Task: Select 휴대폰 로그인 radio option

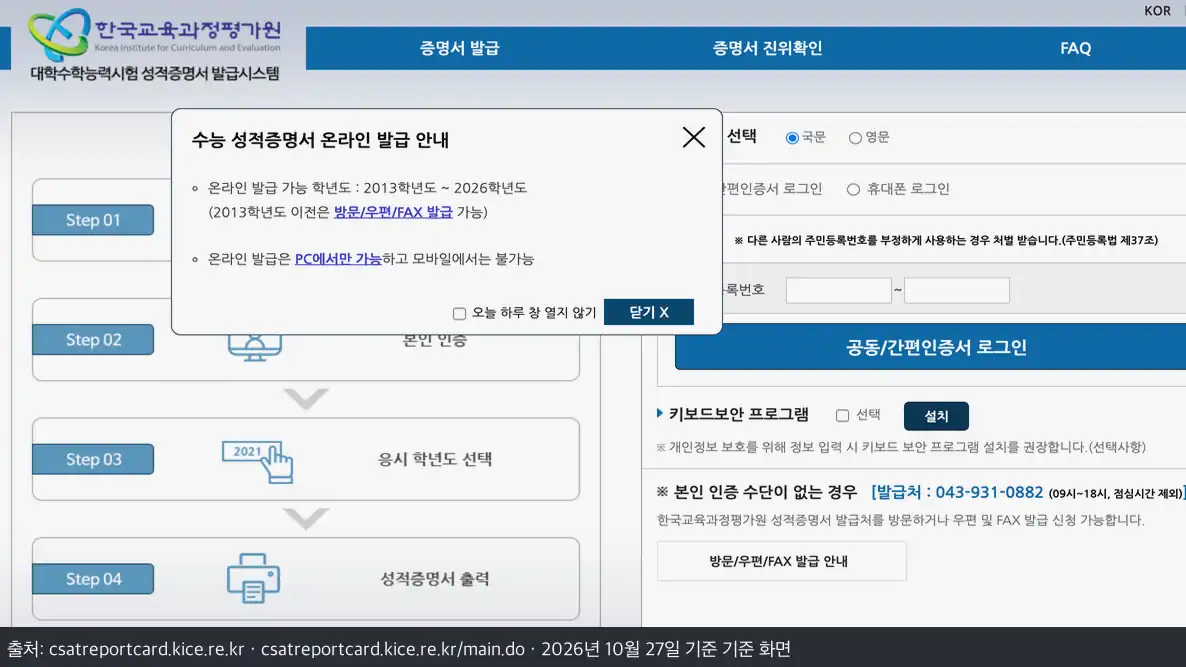Action: pyautogui.click(x=853, y=189)
